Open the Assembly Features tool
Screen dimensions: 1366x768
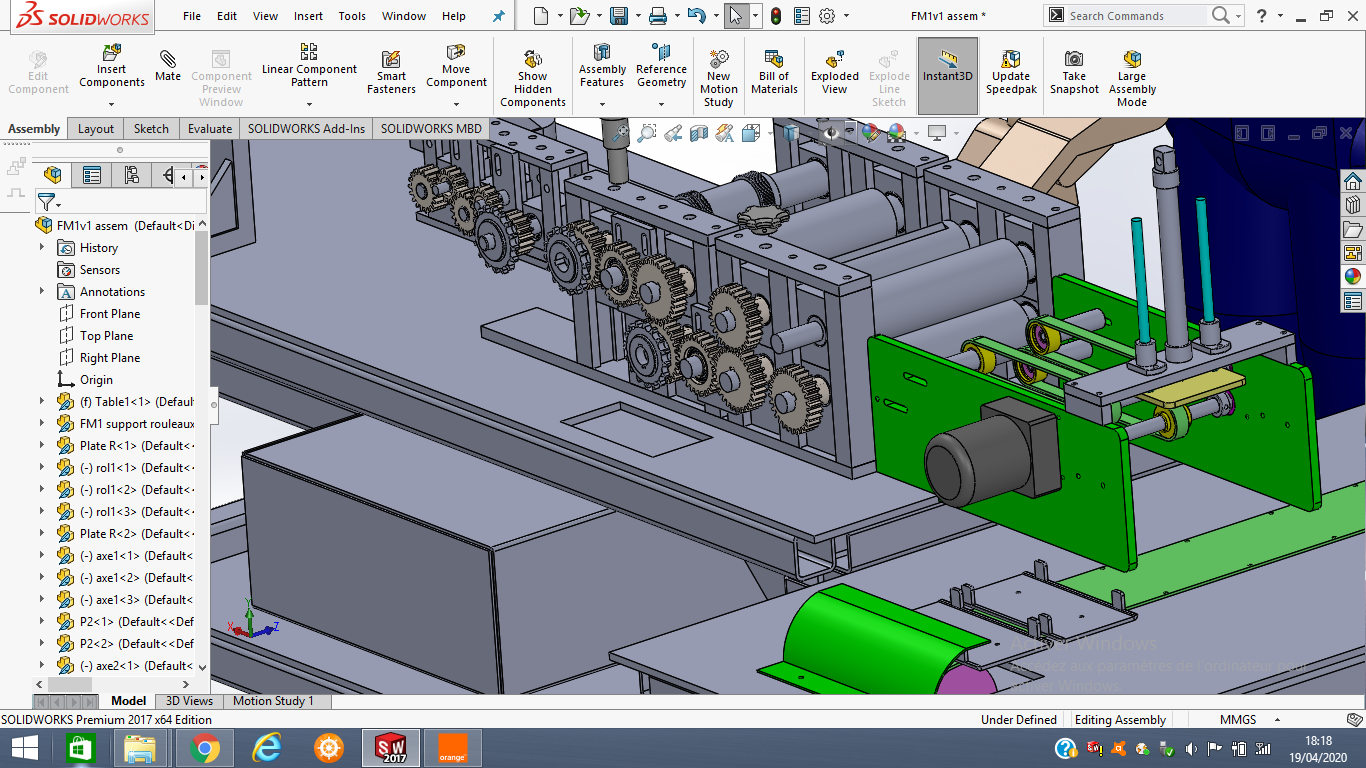pos(602,66)
